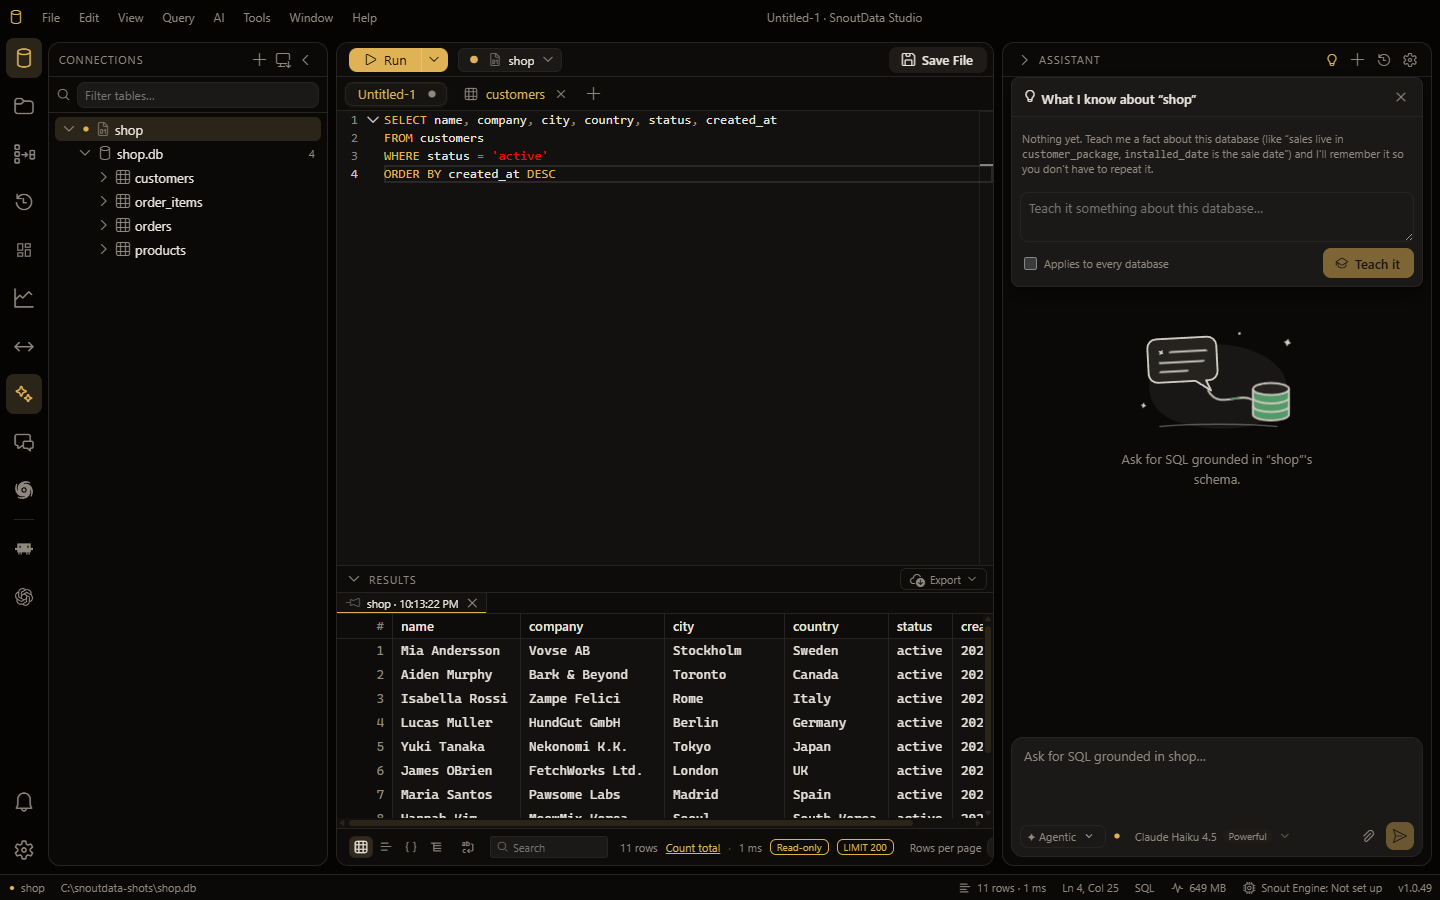
Task: Open the query history clock icon
Action: pos(24,202)
